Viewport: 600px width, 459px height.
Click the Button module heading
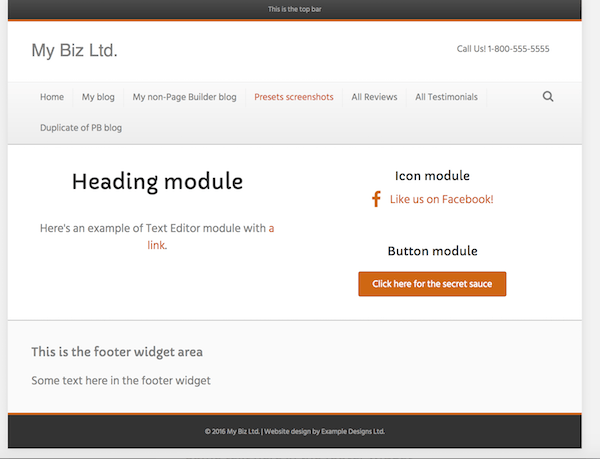click(x=432, y=251)
